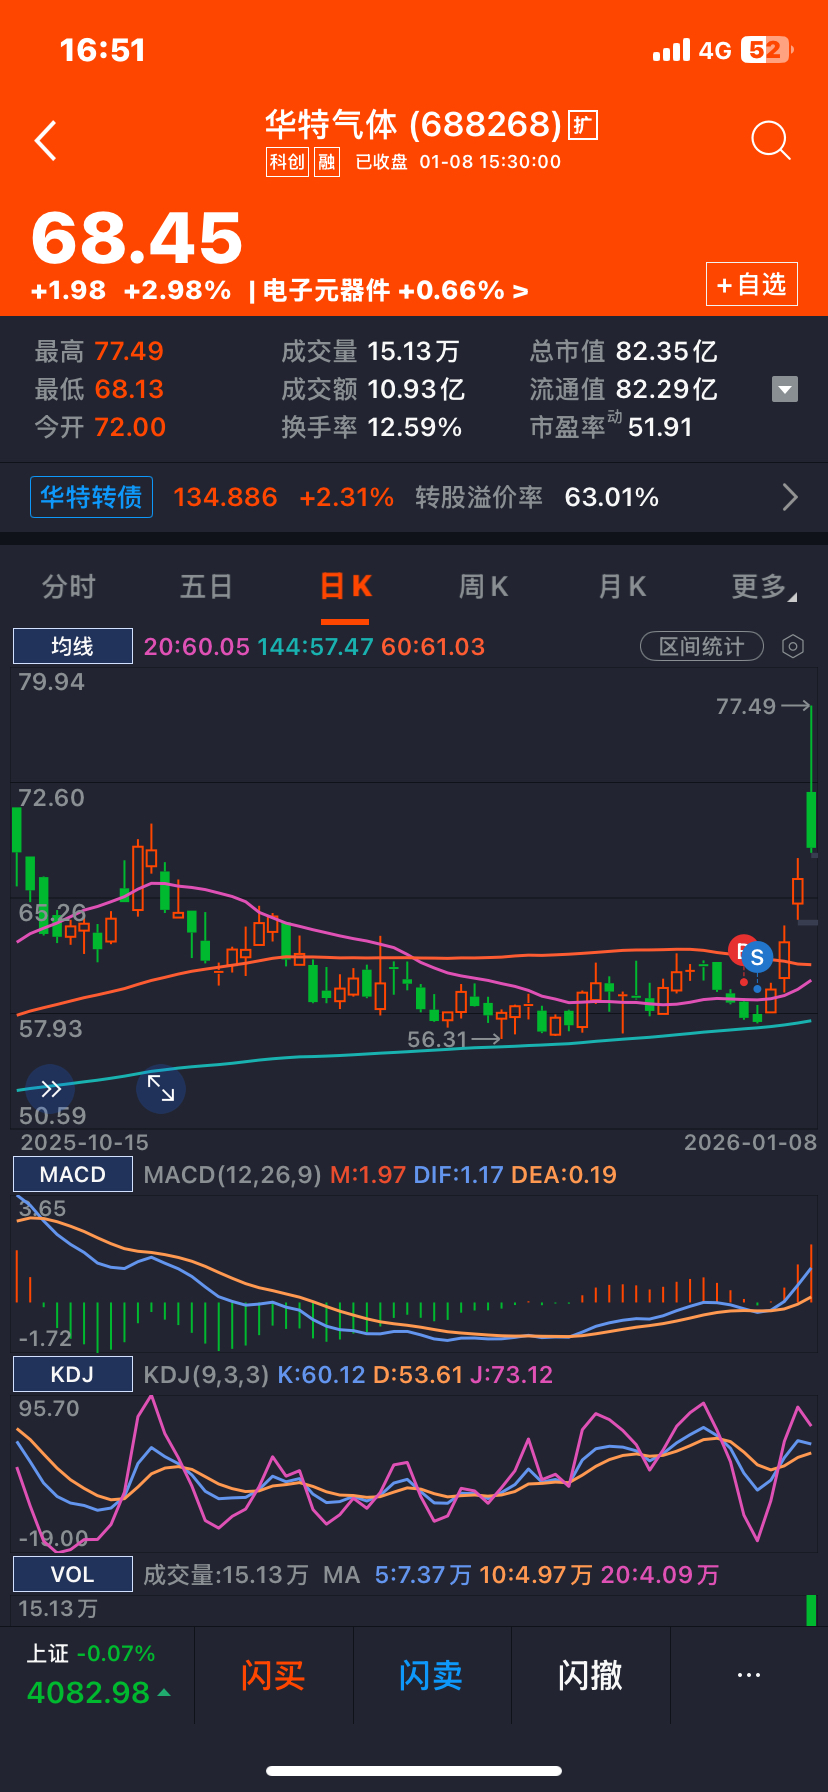Tap 换手率 12.59% value

pyautogui.click(x=415, y=427)
